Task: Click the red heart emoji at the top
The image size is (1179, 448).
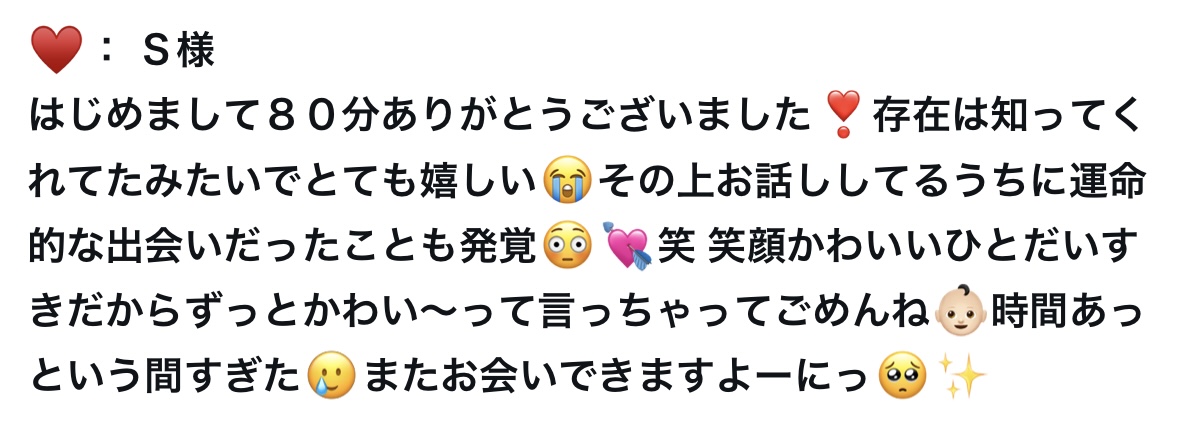Action: tap(56, 50)
